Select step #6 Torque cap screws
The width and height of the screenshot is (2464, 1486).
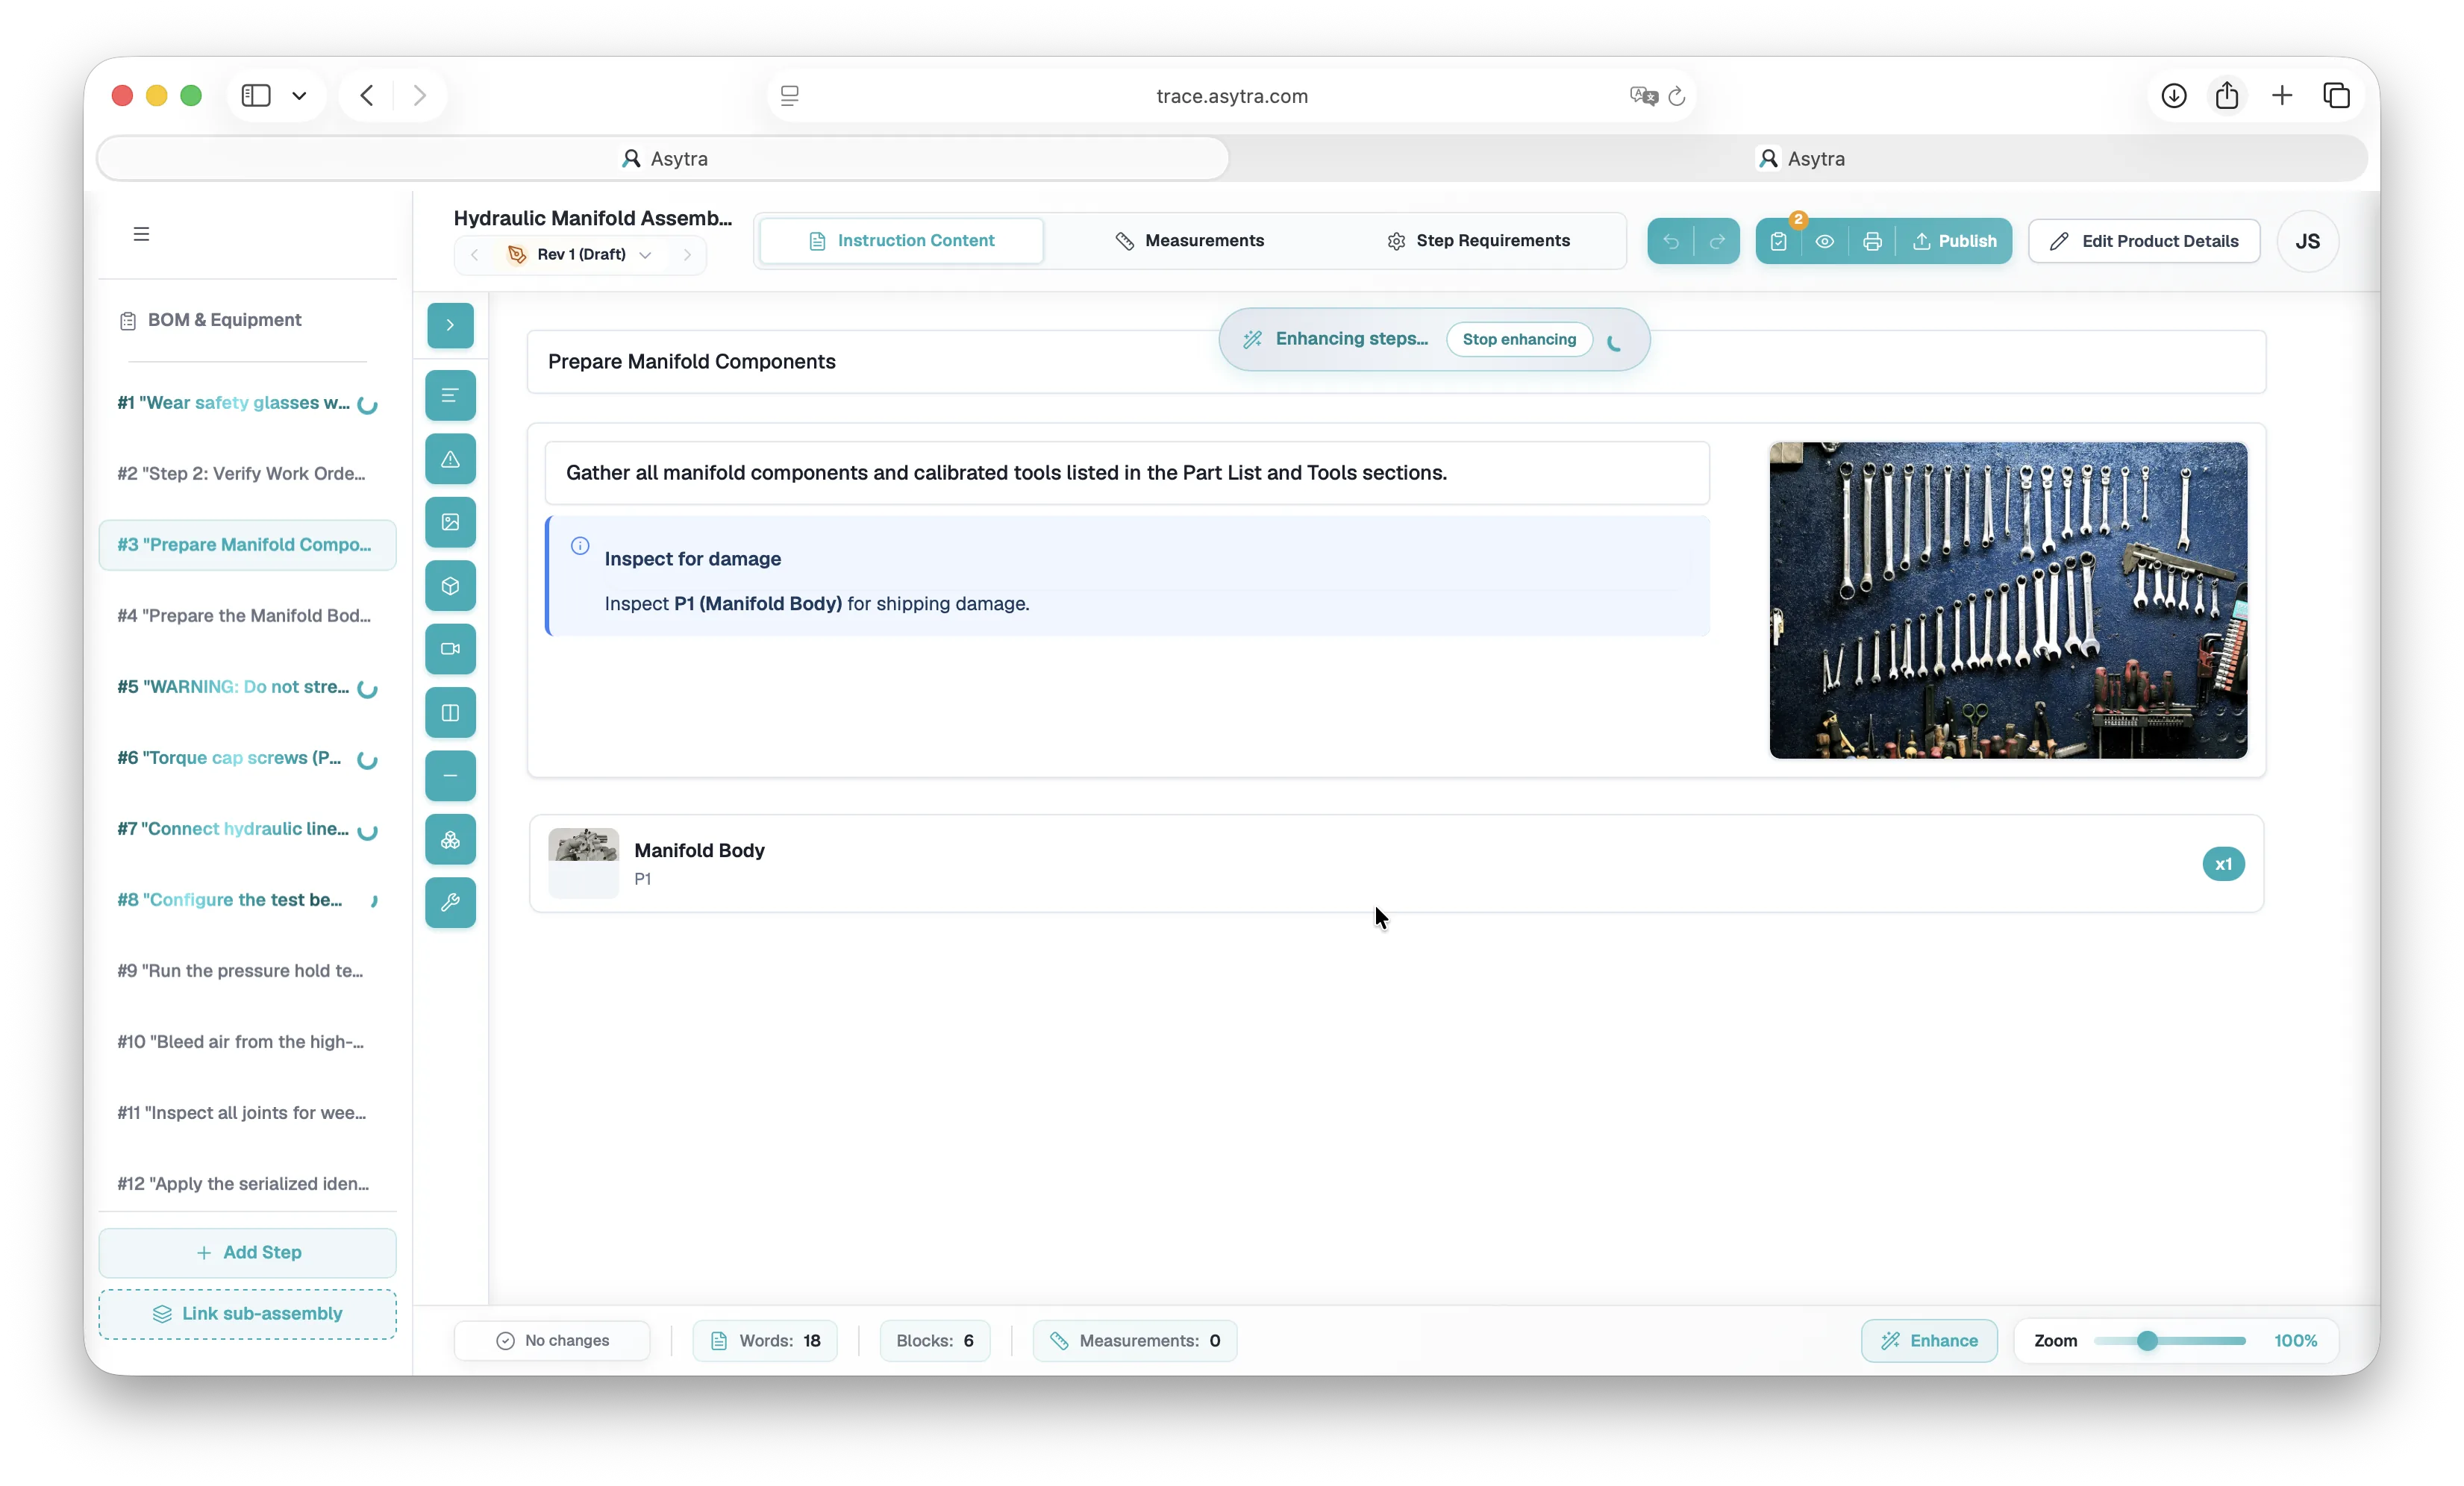click(247, 758)
